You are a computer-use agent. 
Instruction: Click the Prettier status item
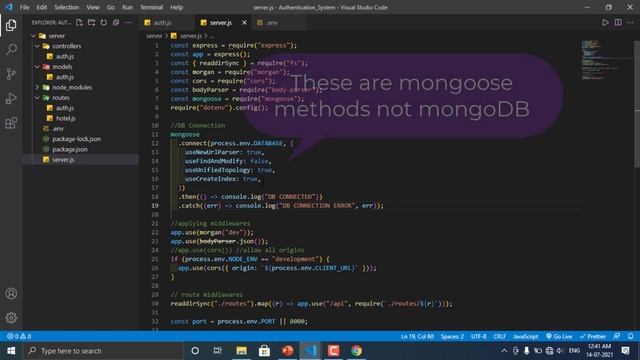click(x=593, y=336)
